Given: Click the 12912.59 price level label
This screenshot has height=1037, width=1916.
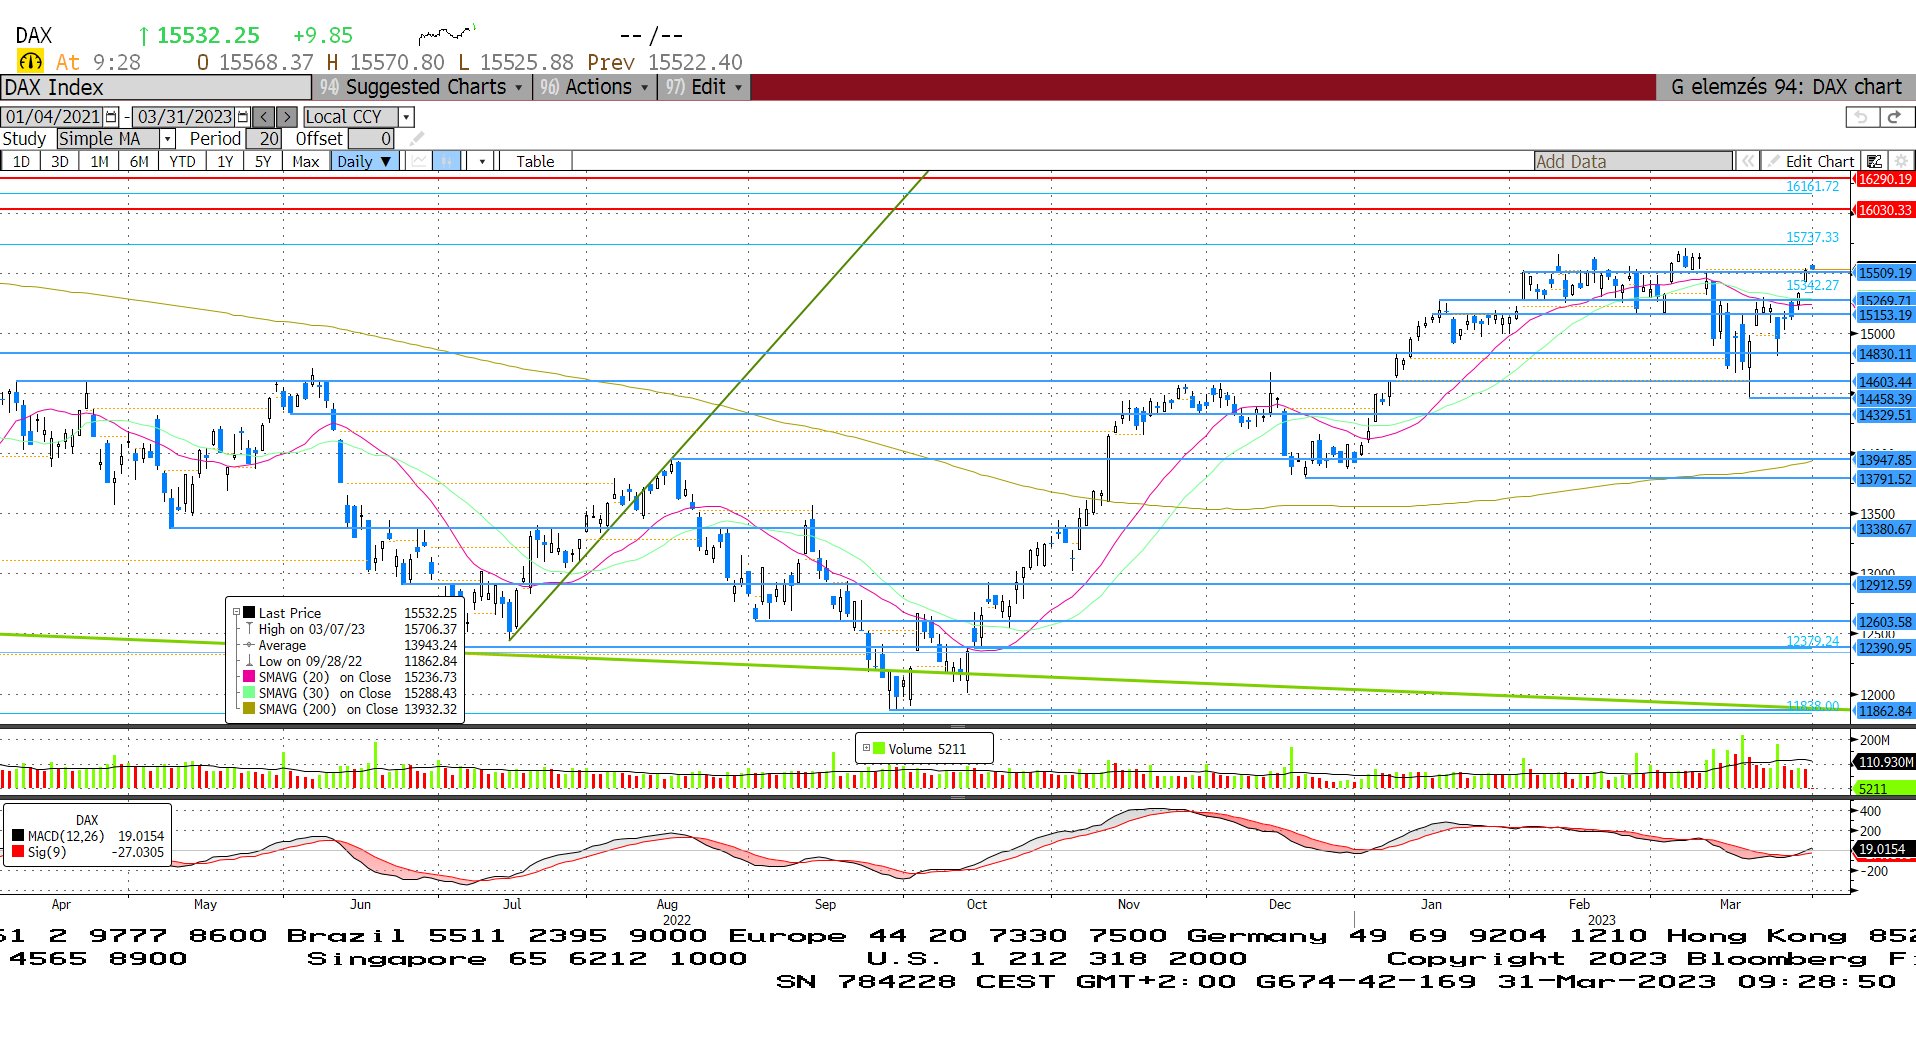Looking at the screenshot, I should pyautogui.click(x=1884, y=585).
